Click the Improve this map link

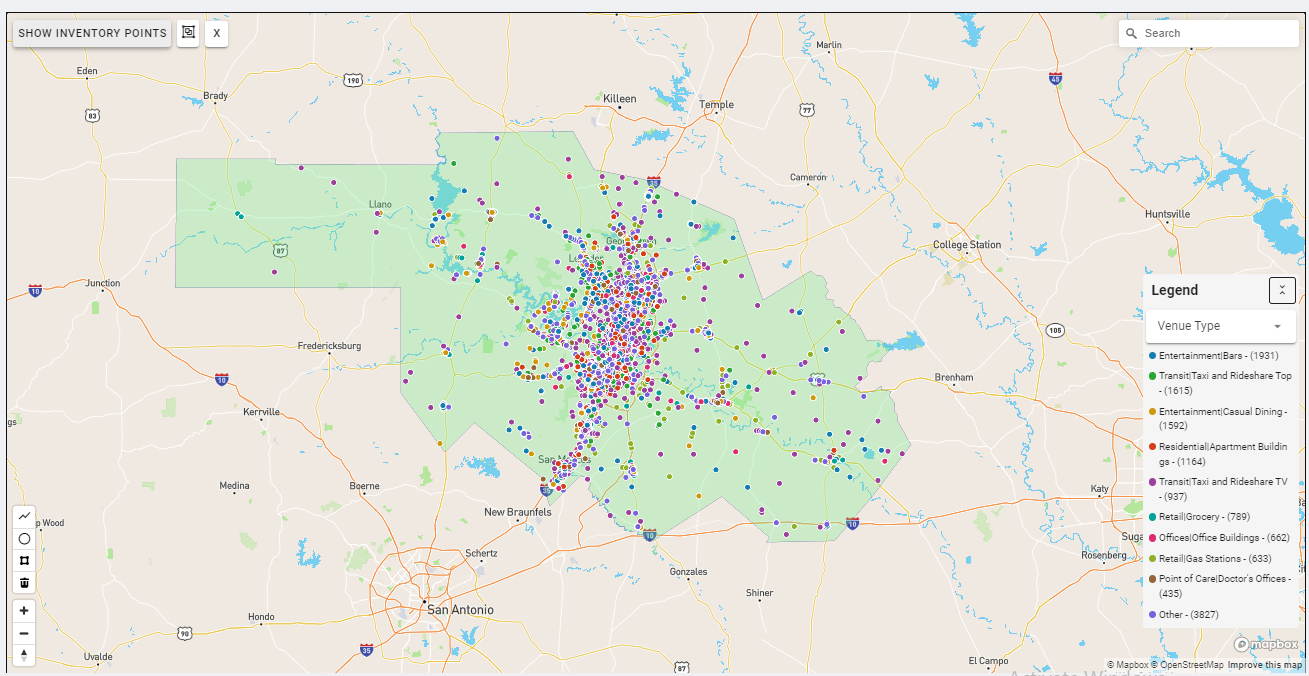(1263, 665)
